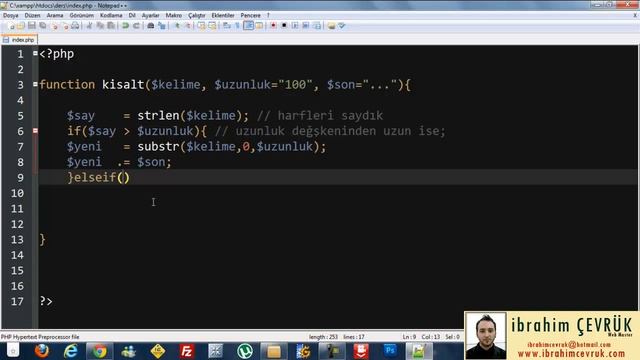
Task: Toggle synchronized vertical scrolling icon
Action: click(x=201, y=26)
